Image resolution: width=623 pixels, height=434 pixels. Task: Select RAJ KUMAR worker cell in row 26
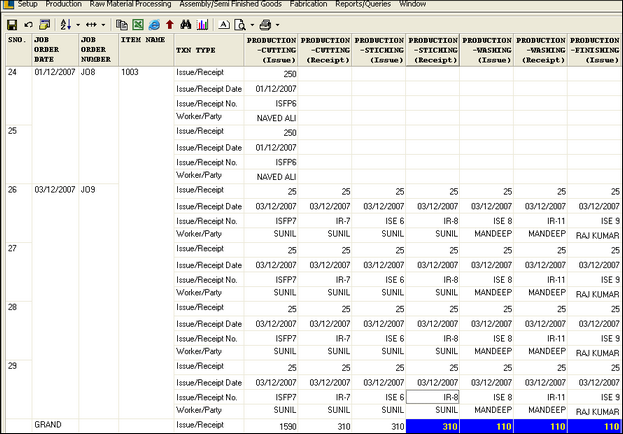tap(594, 236)
